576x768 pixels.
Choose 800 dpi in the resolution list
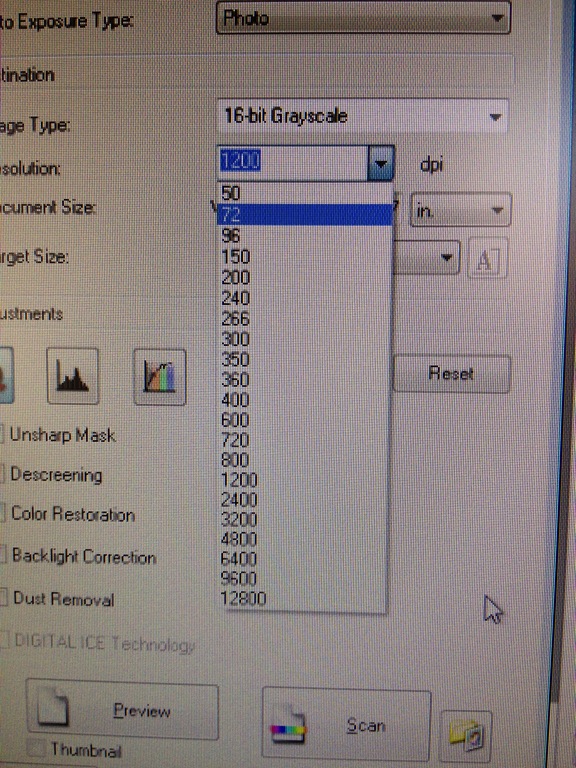click(x=304, y=460)
